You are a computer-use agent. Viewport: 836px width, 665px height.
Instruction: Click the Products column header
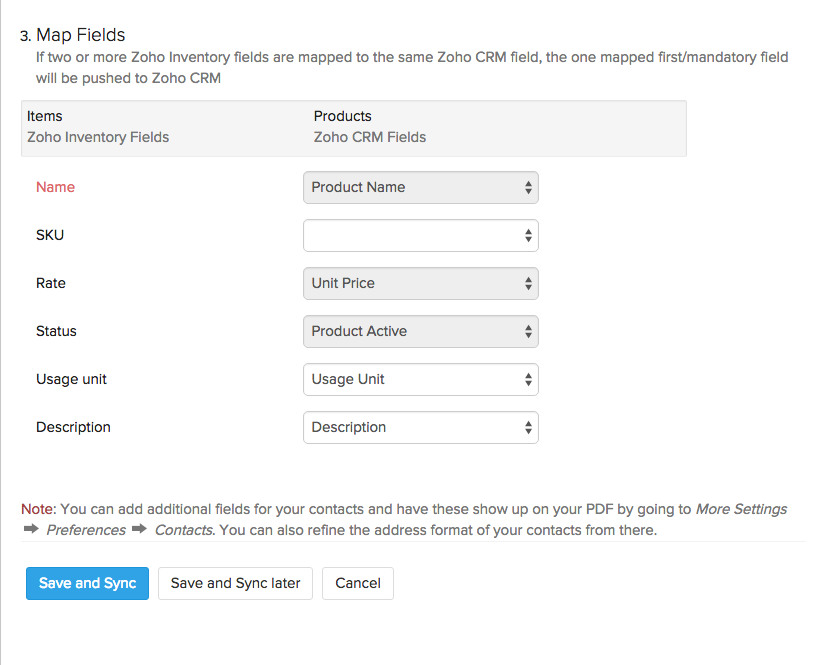click(342, 116)
